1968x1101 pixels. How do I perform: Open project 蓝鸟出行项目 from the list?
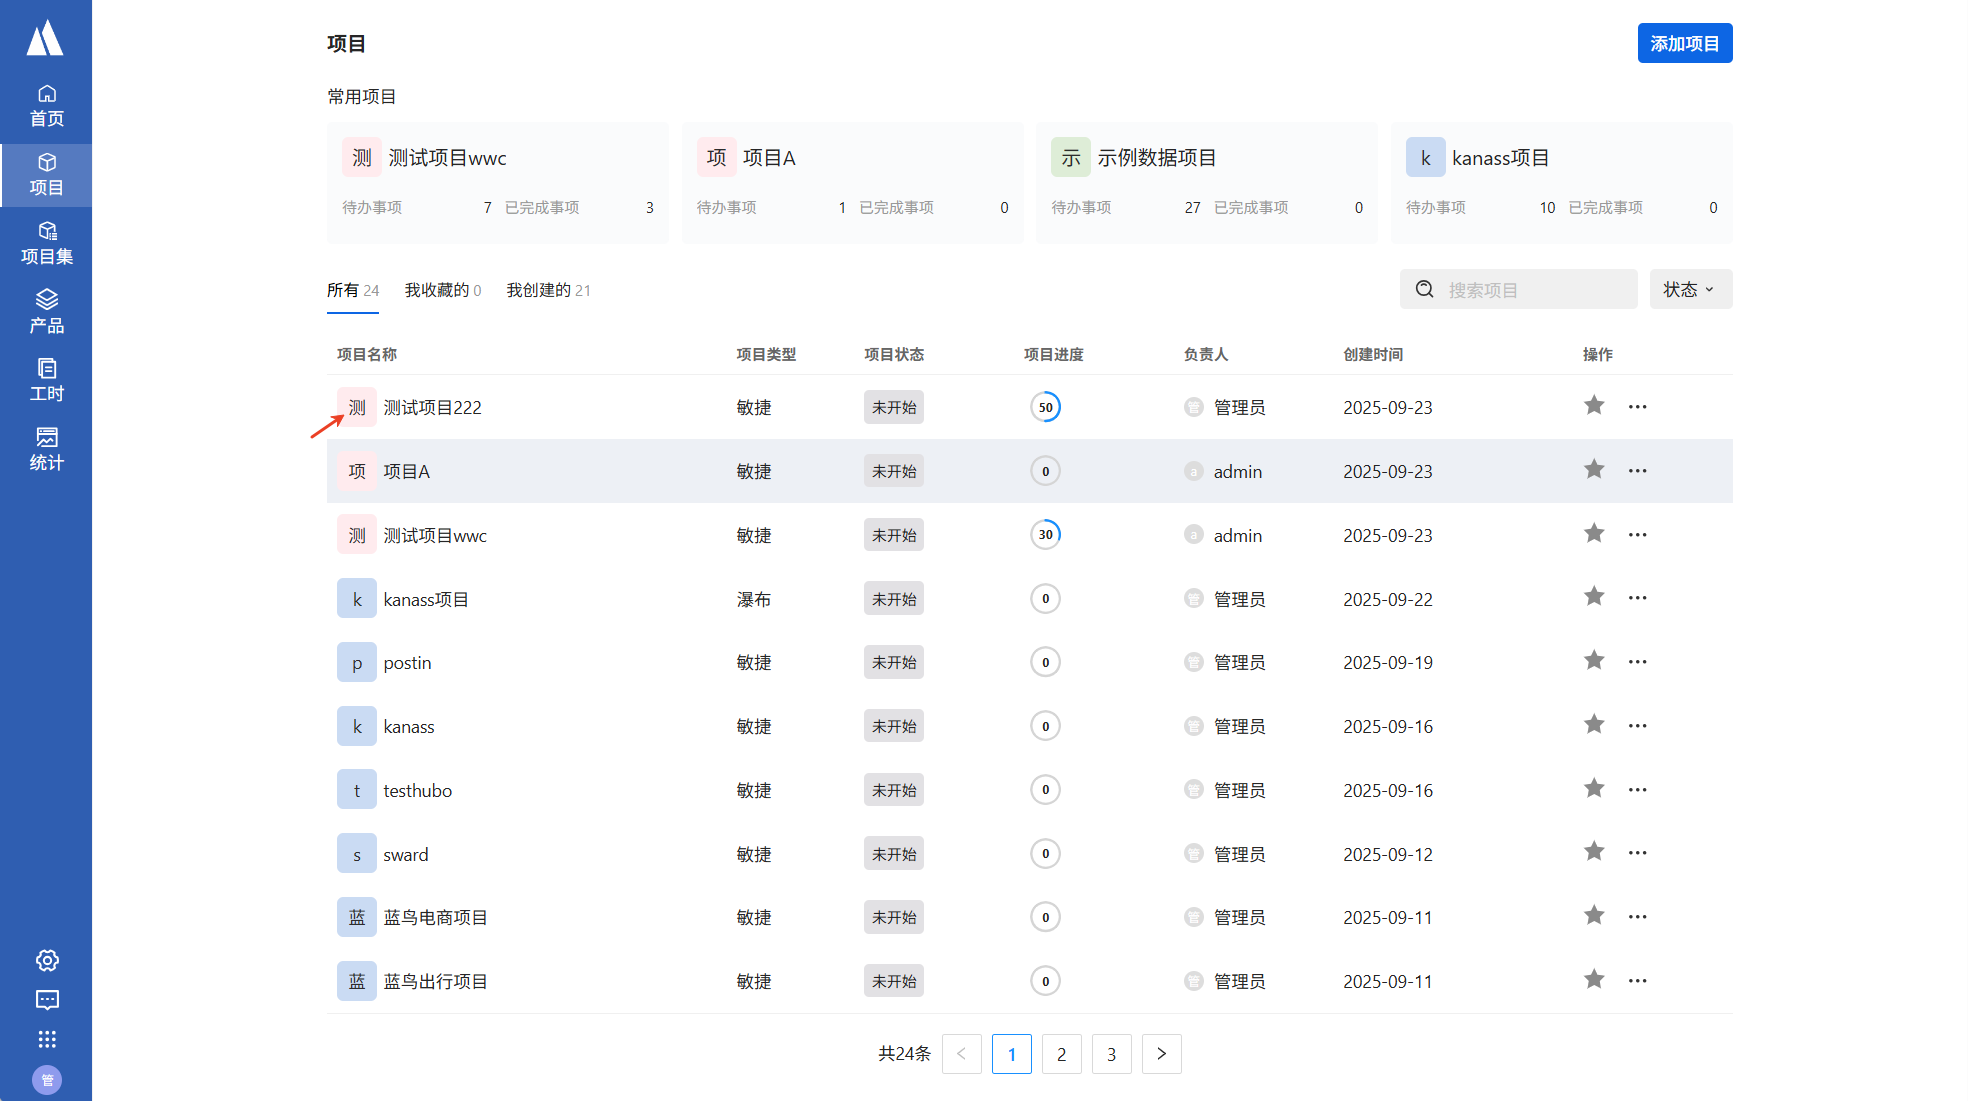[x=435, y=981]
